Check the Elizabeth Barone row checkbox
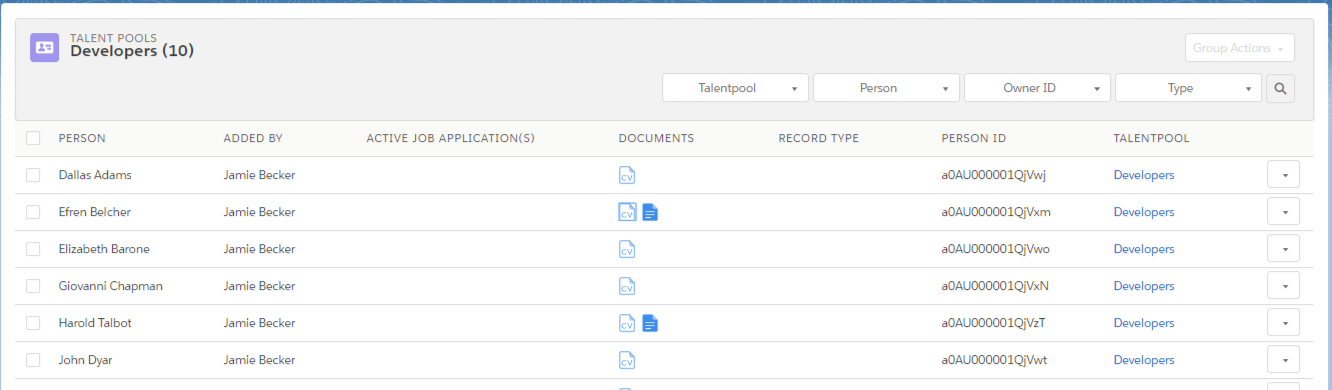 (33, 249)
